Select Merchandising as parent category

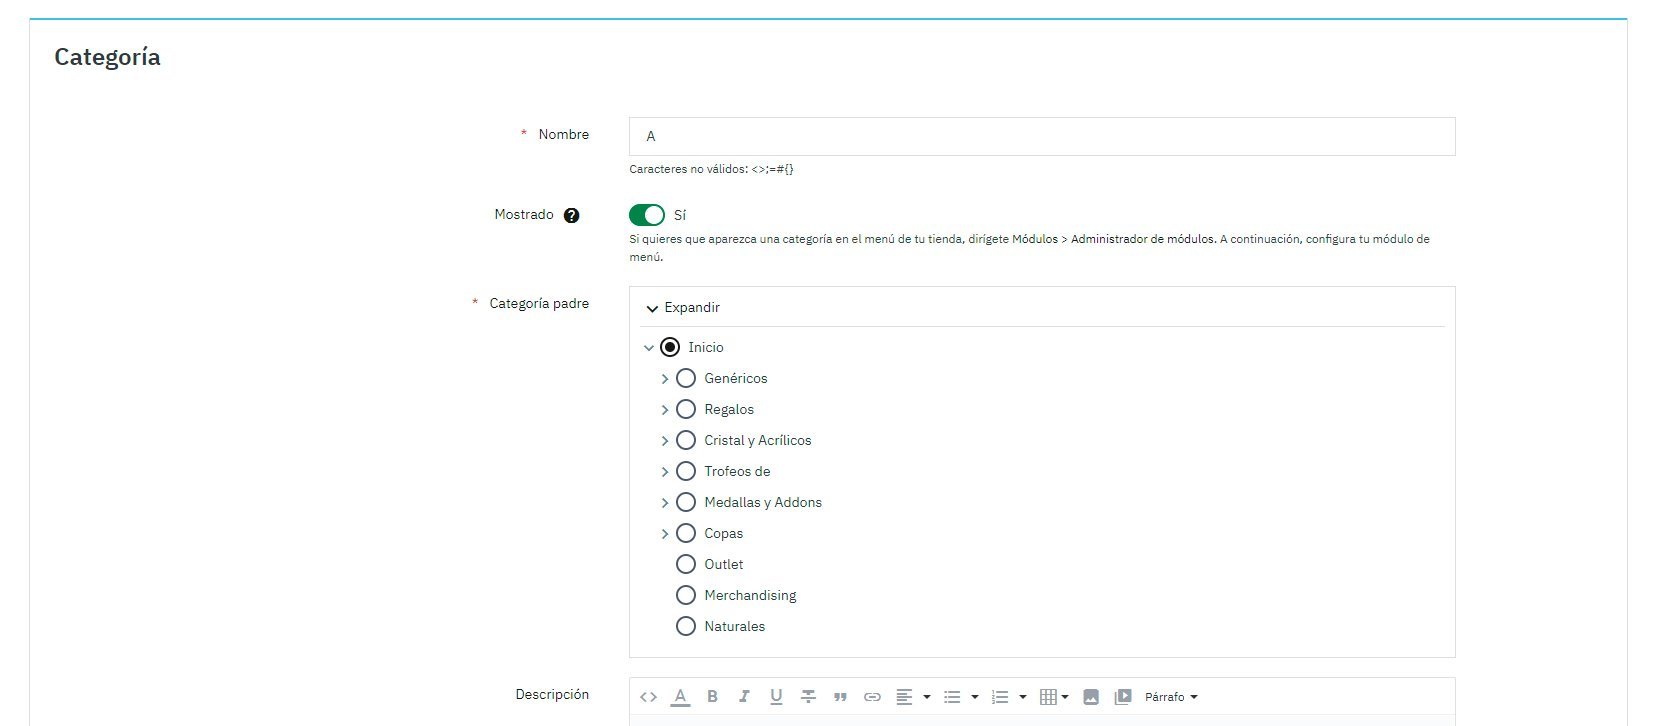tap(686, 595)
